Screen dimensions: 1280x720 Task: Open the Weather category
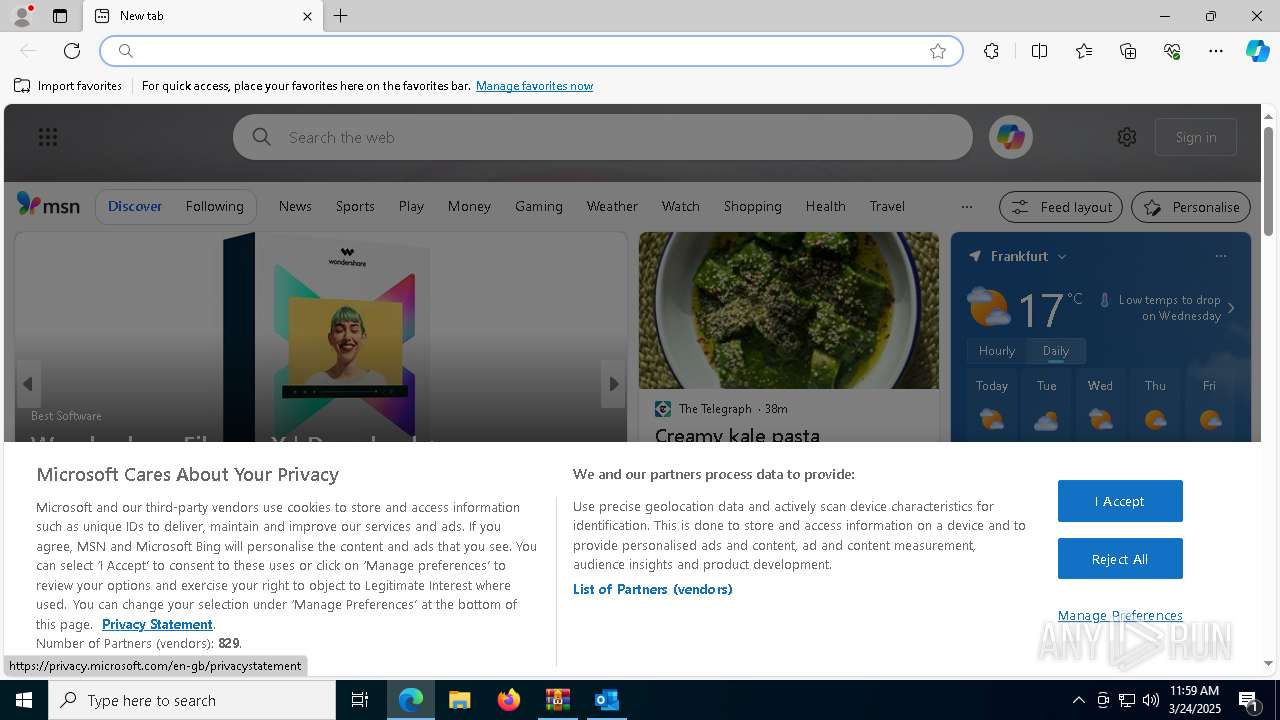[x=612, y=206]
